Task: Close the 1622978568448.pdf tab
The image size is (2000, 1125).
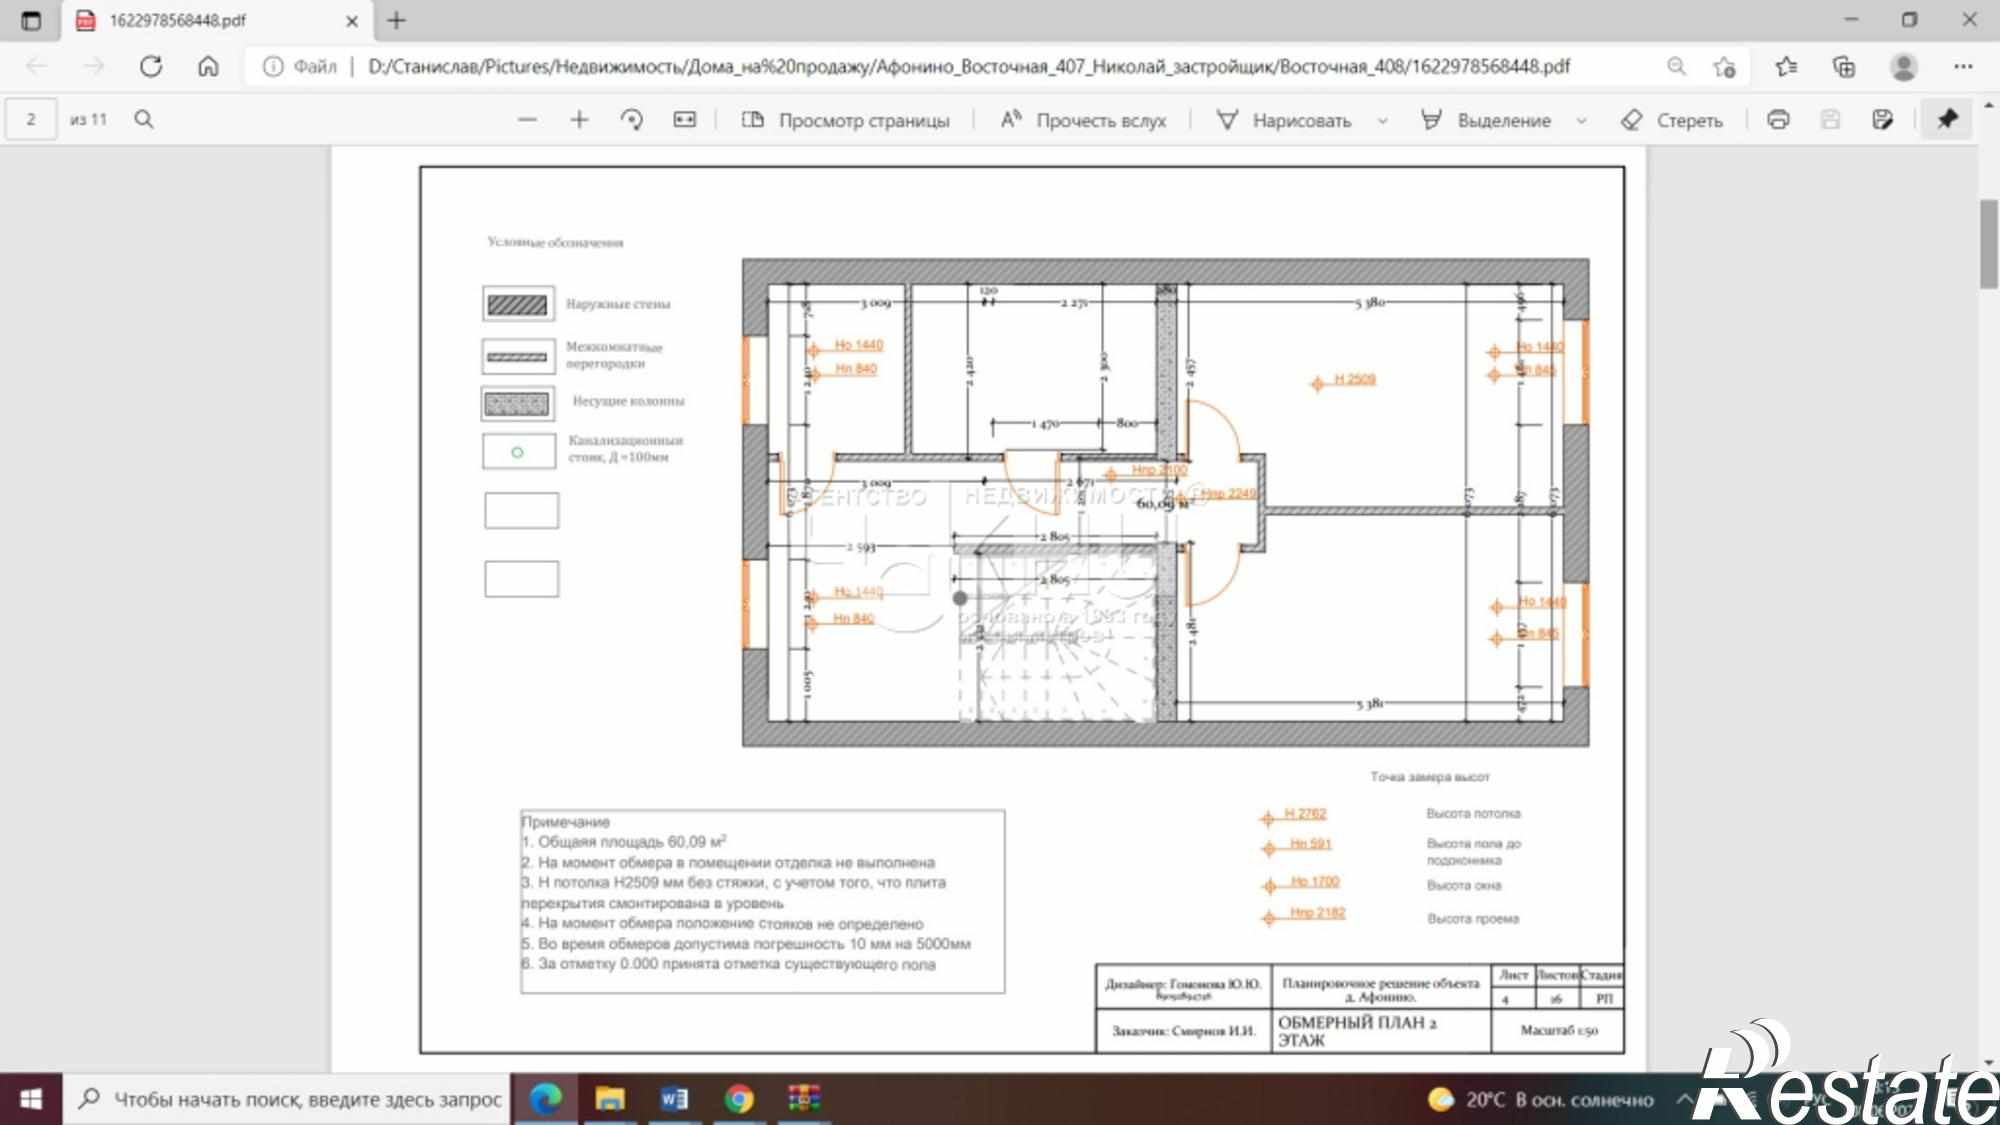Action: tap(352, 20)
